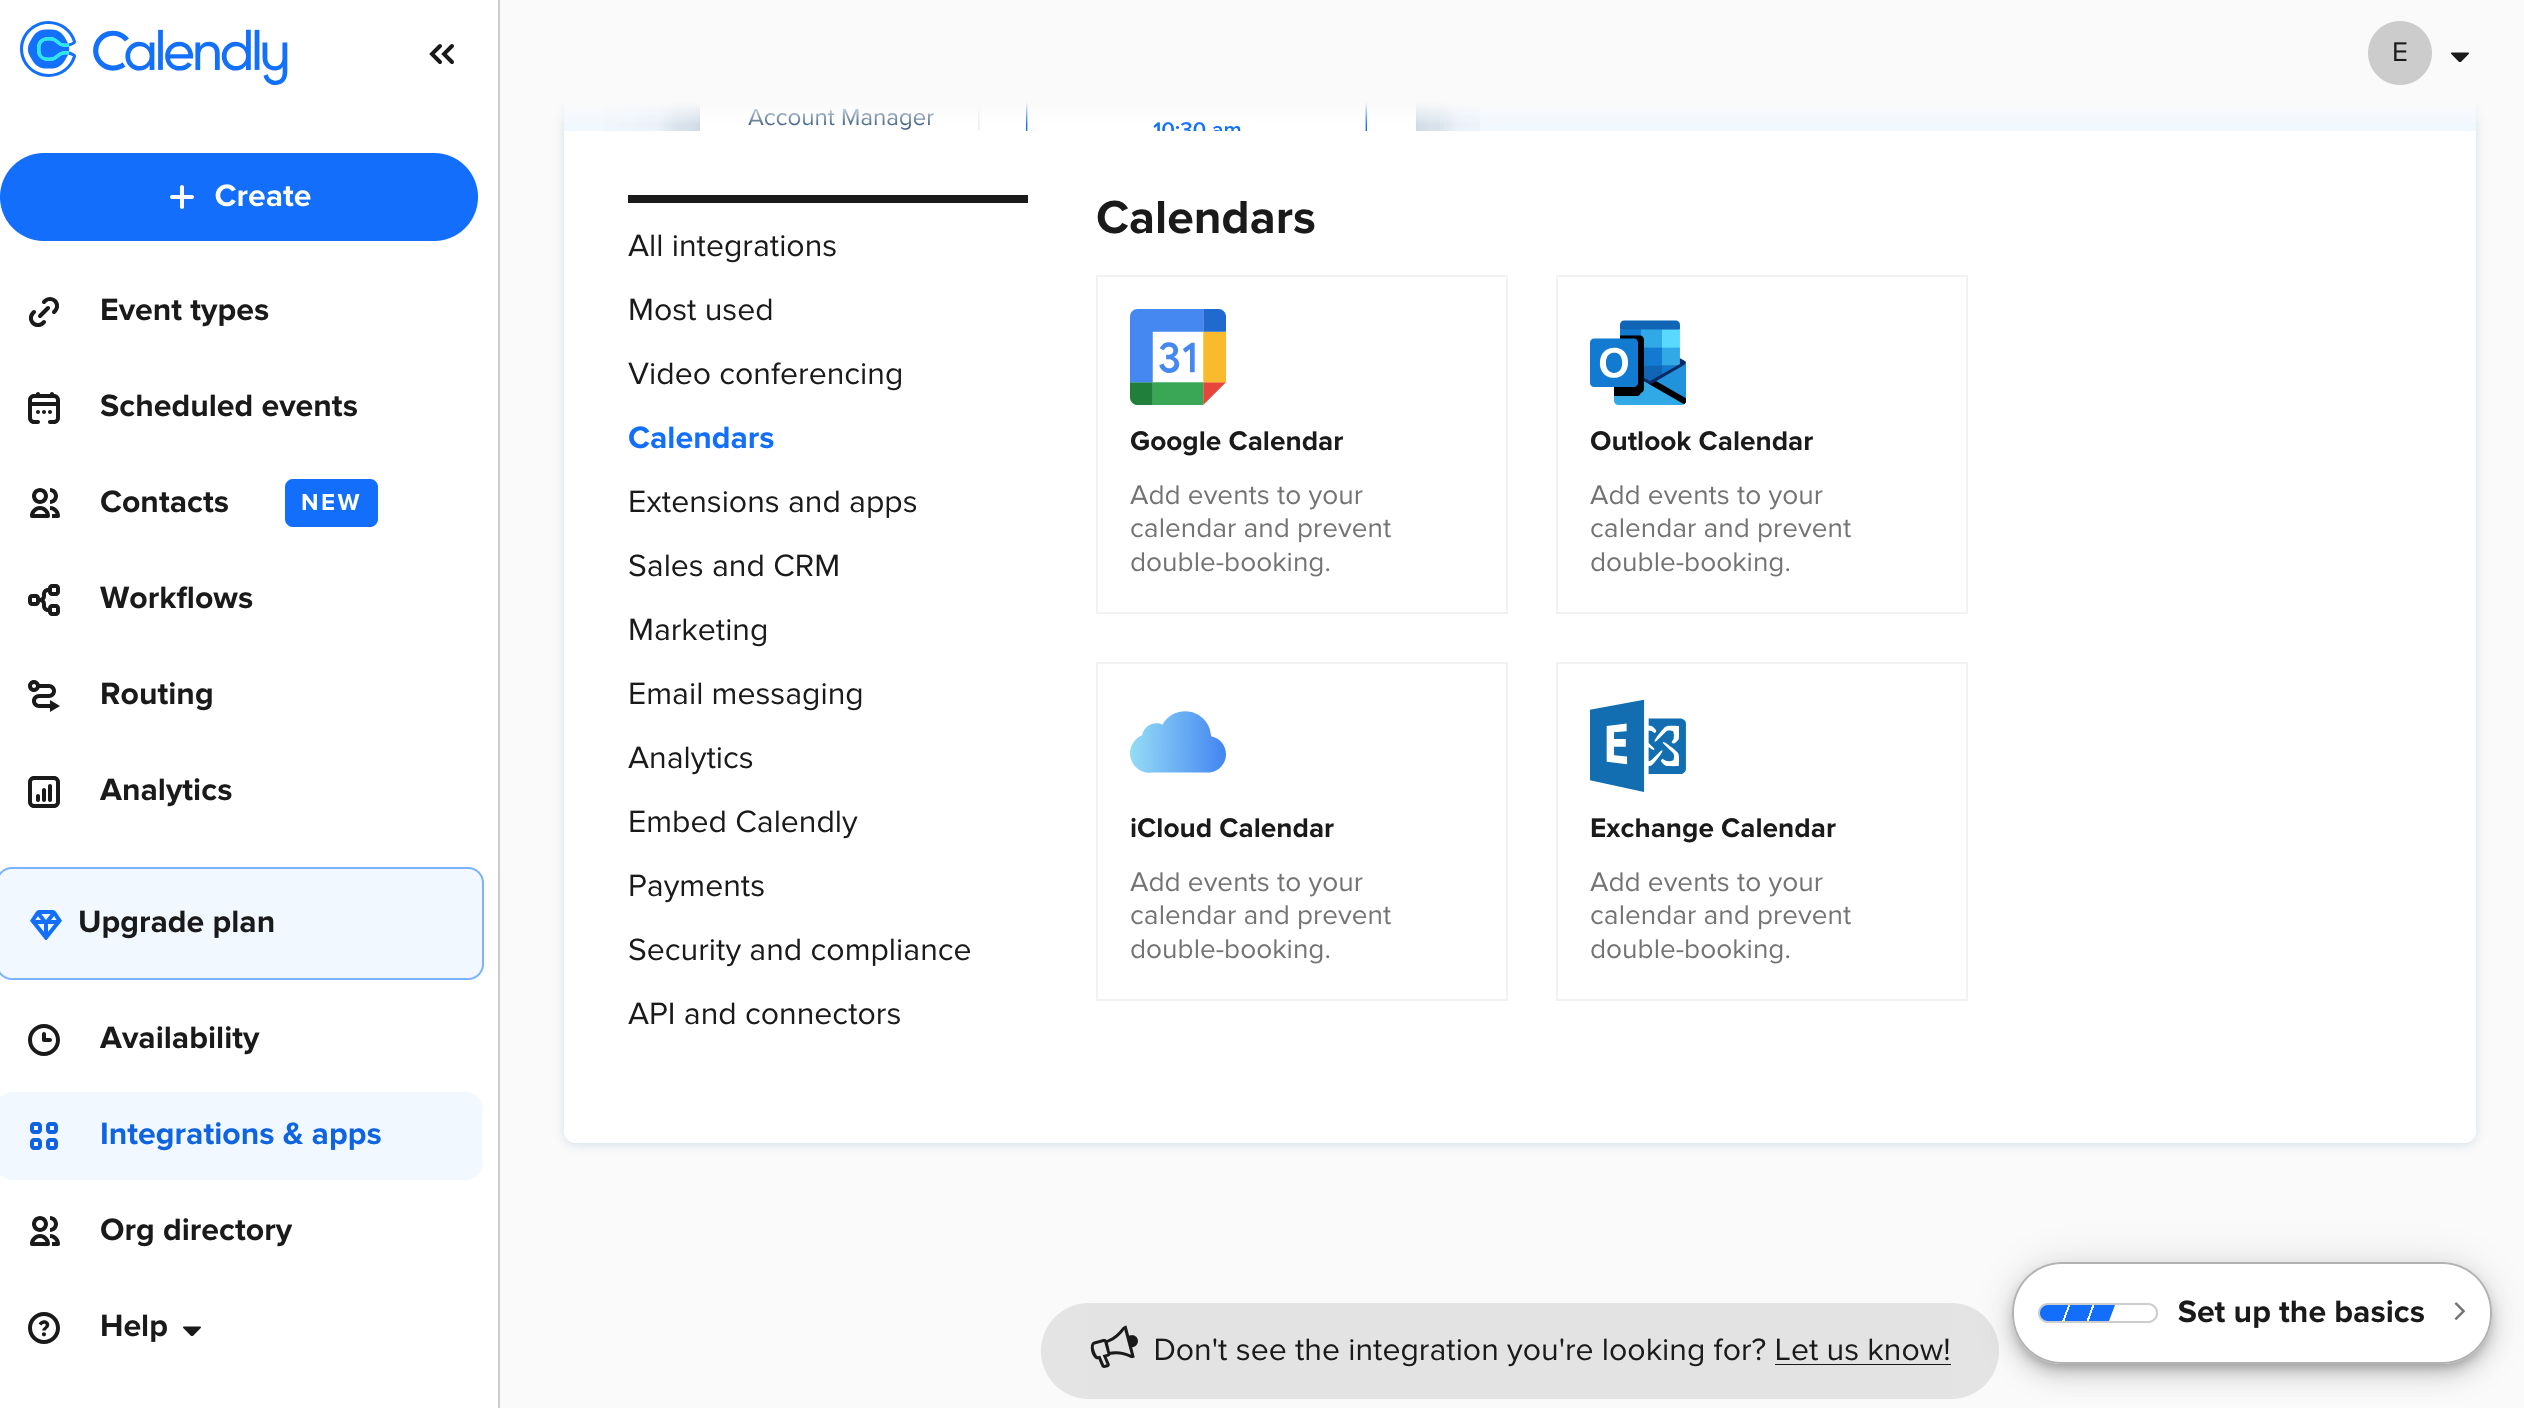Click the Upgrade plan button
Viewport: 2524px width, 1408px height.
pos(241,923)
